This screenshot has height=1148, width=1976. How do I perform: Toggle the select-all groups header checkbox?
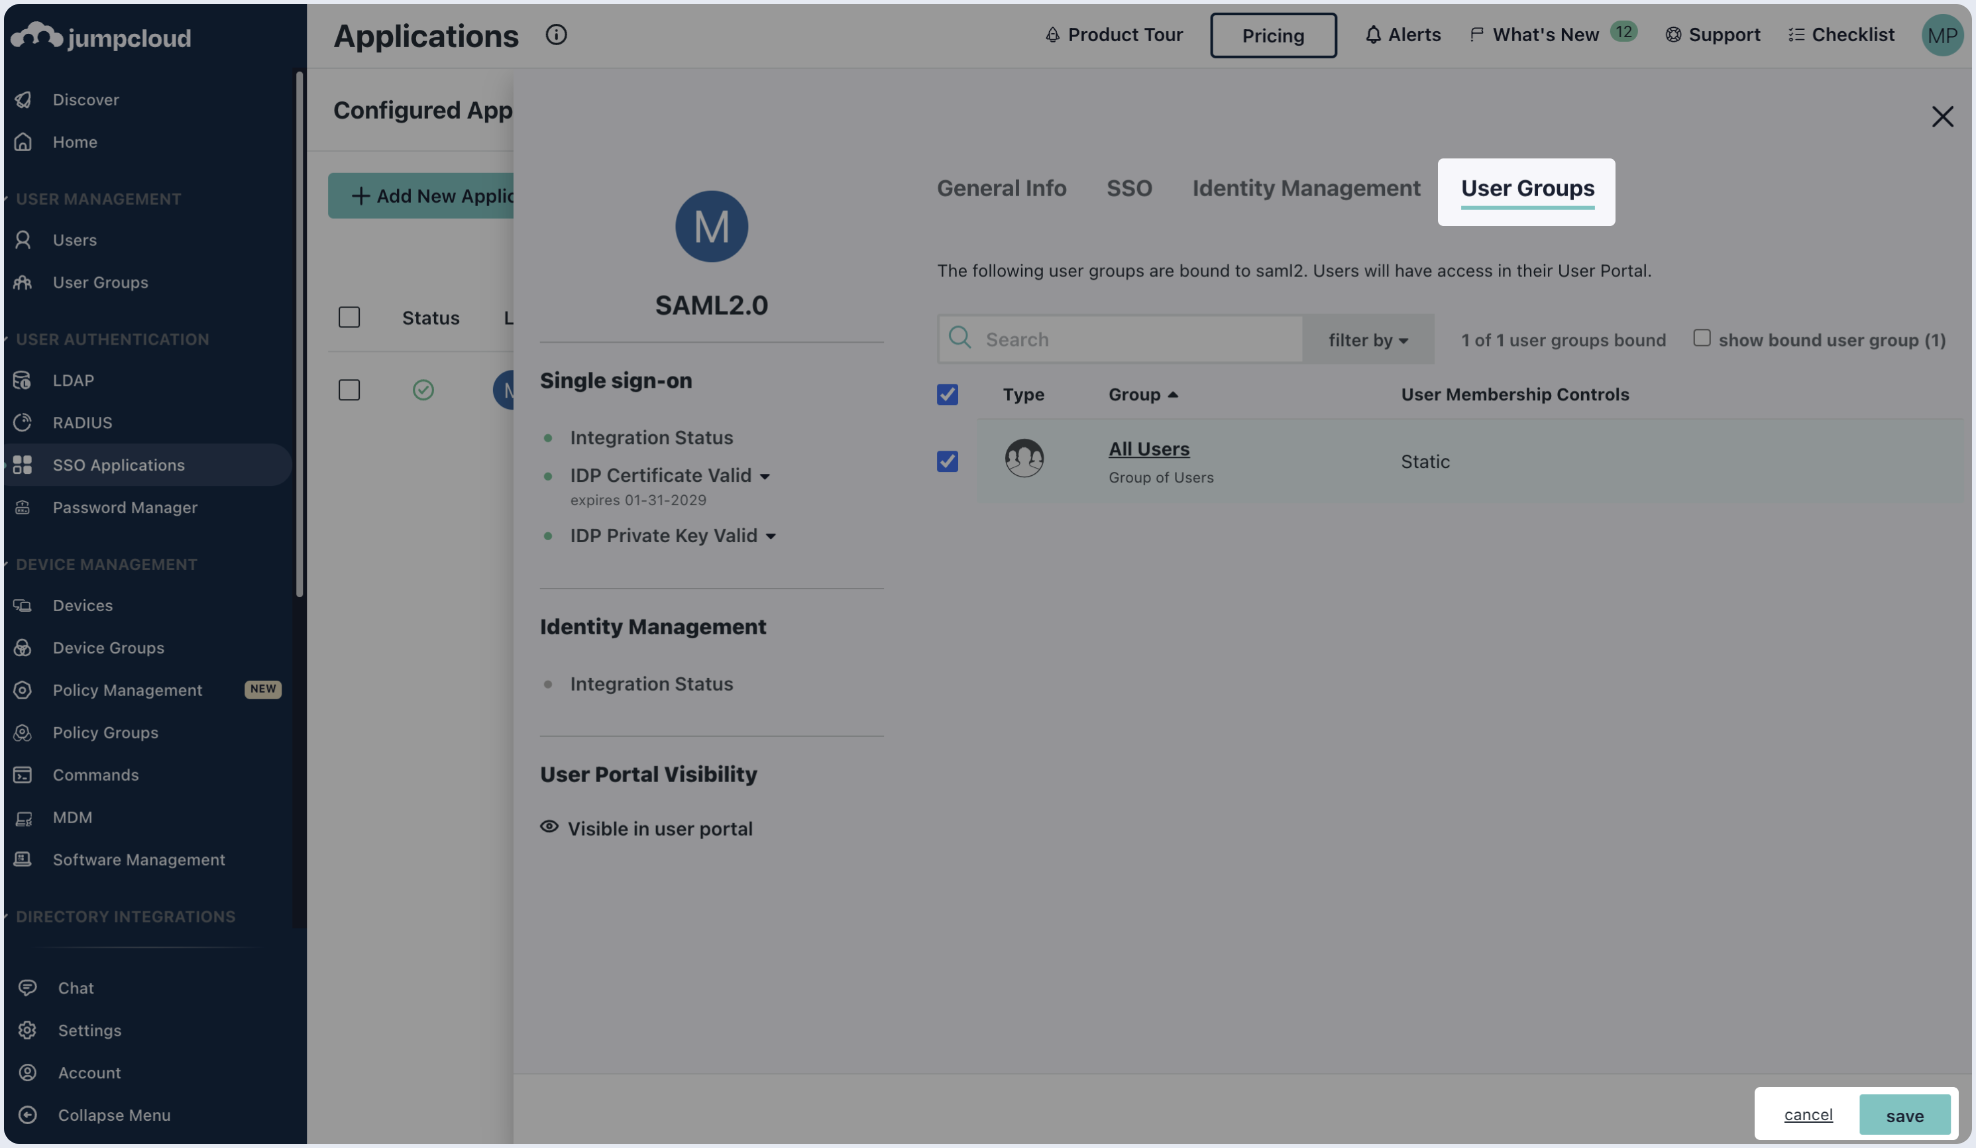(947, 395)
